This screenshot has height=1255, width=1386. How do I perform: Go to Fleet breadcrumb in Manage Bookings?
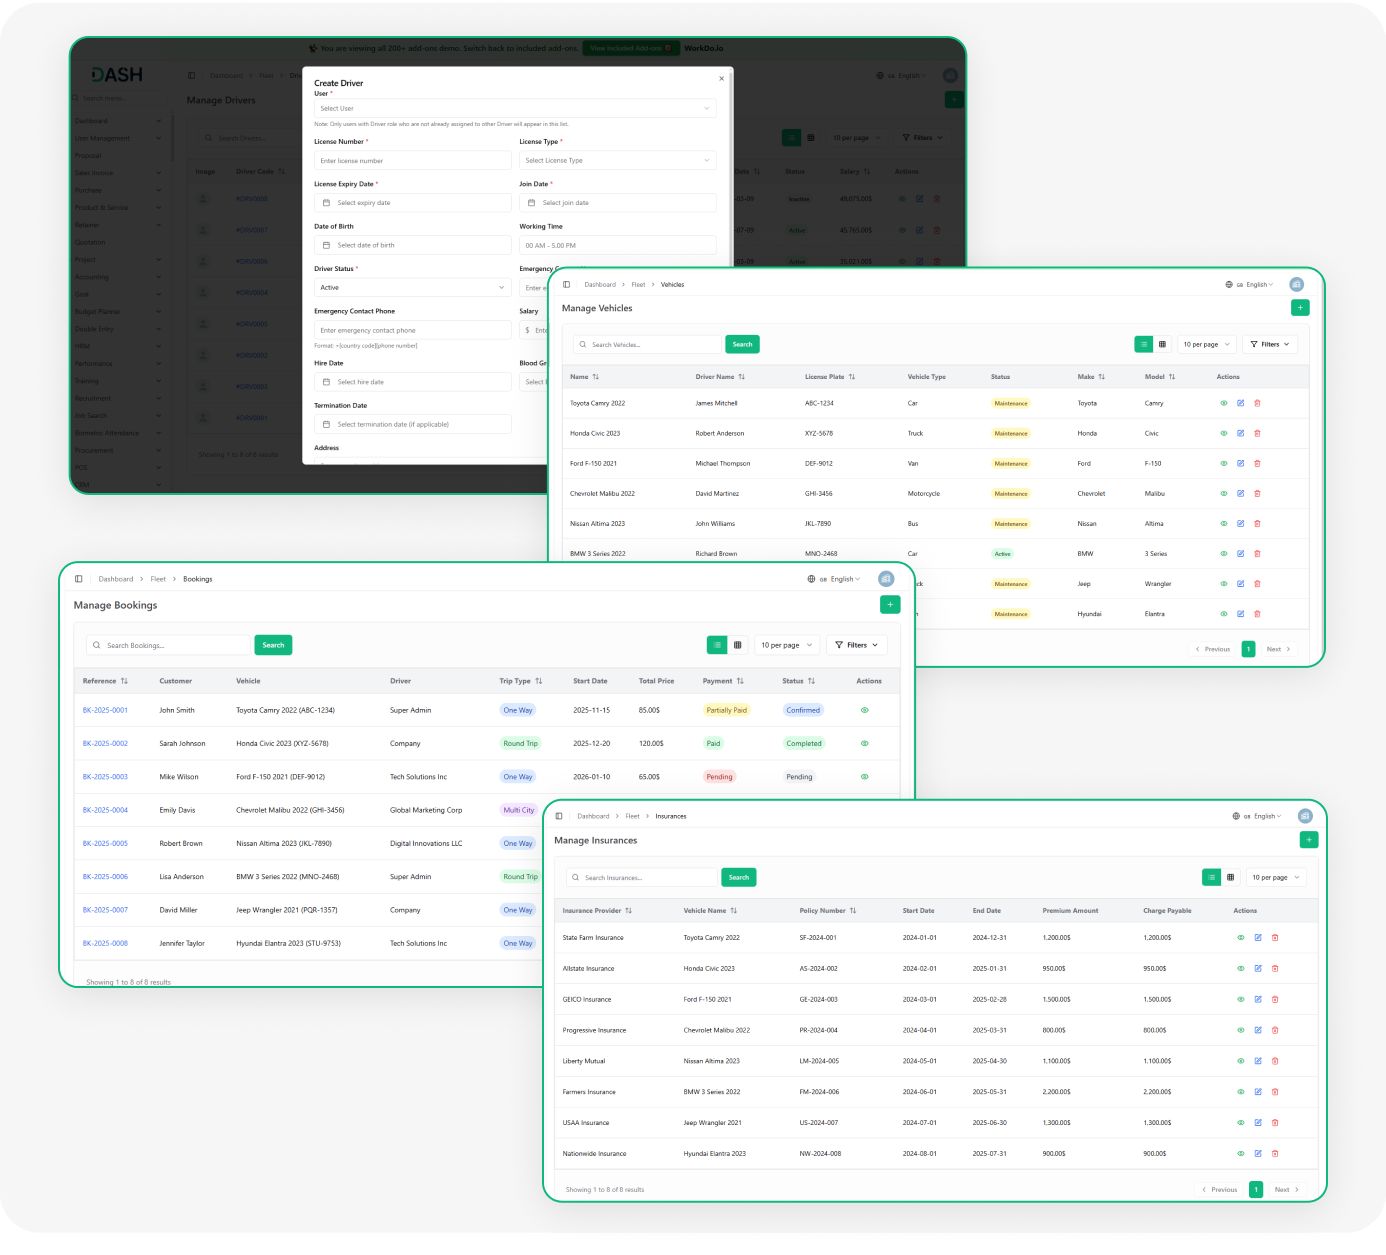pos(158,579)
